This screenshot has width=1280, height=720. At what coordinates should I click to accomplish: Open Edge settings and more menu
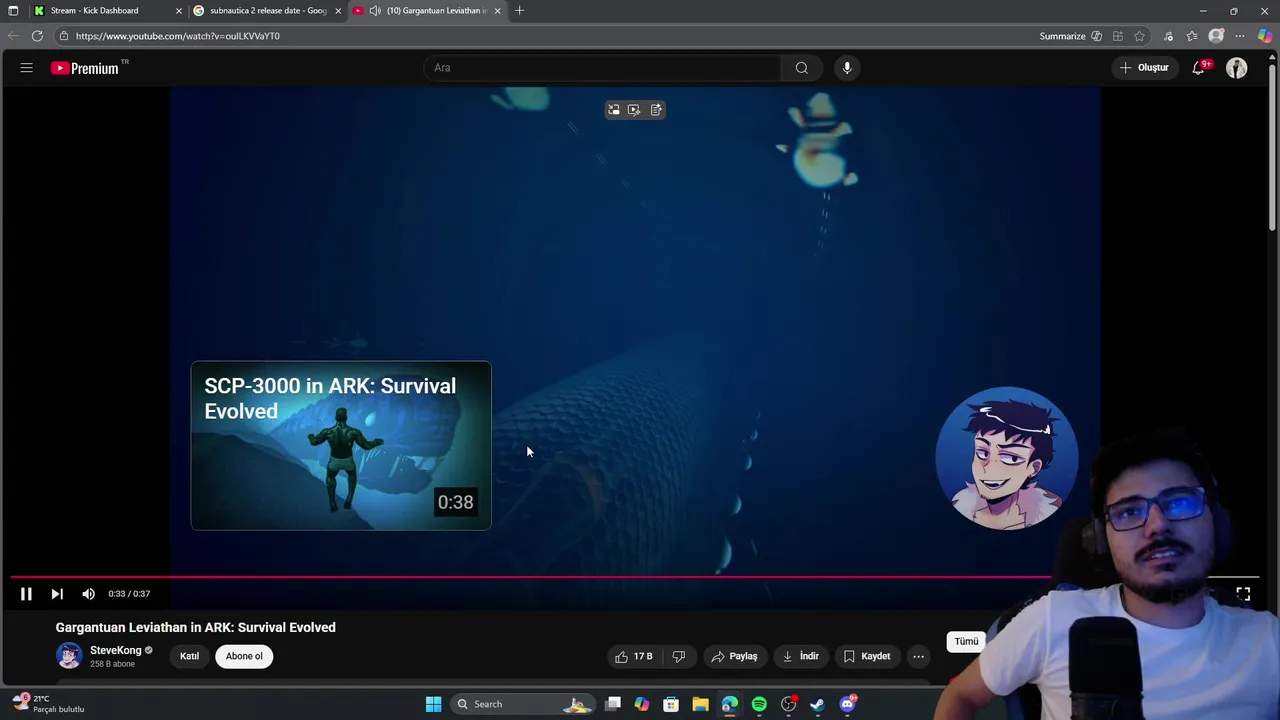(x=1240, y=36)
